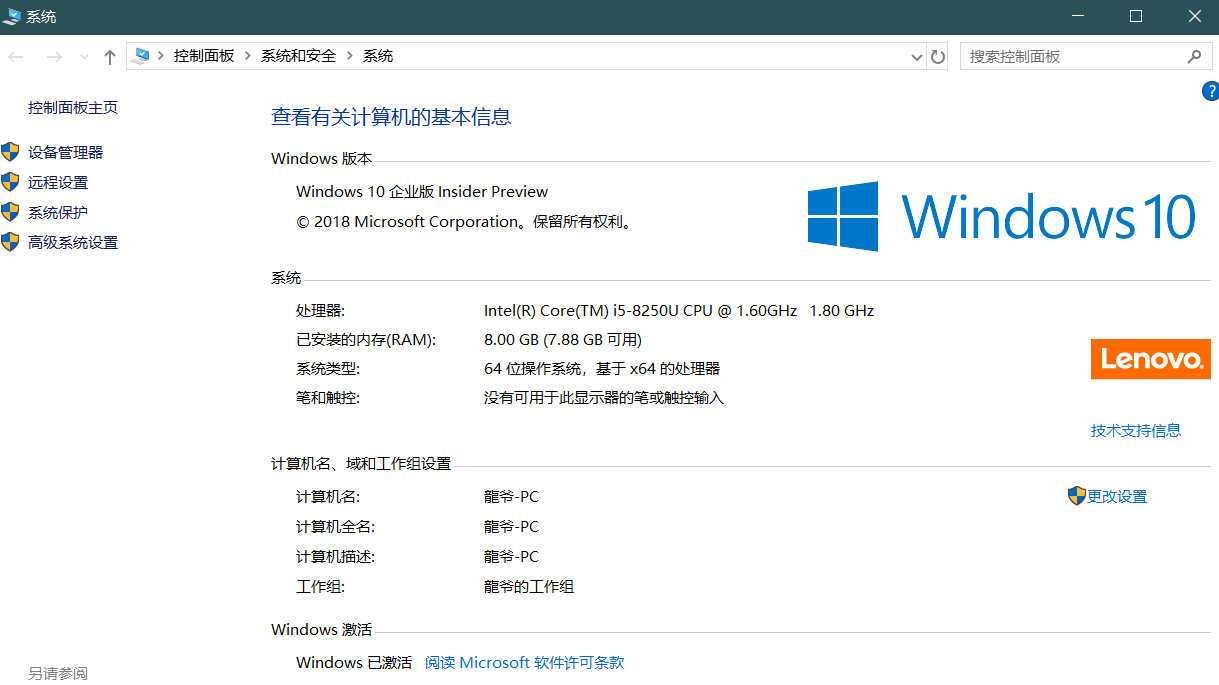Open recent locations dropdown arrow
The height and width of the screenshot is (685, 1219).
[85, 57]
